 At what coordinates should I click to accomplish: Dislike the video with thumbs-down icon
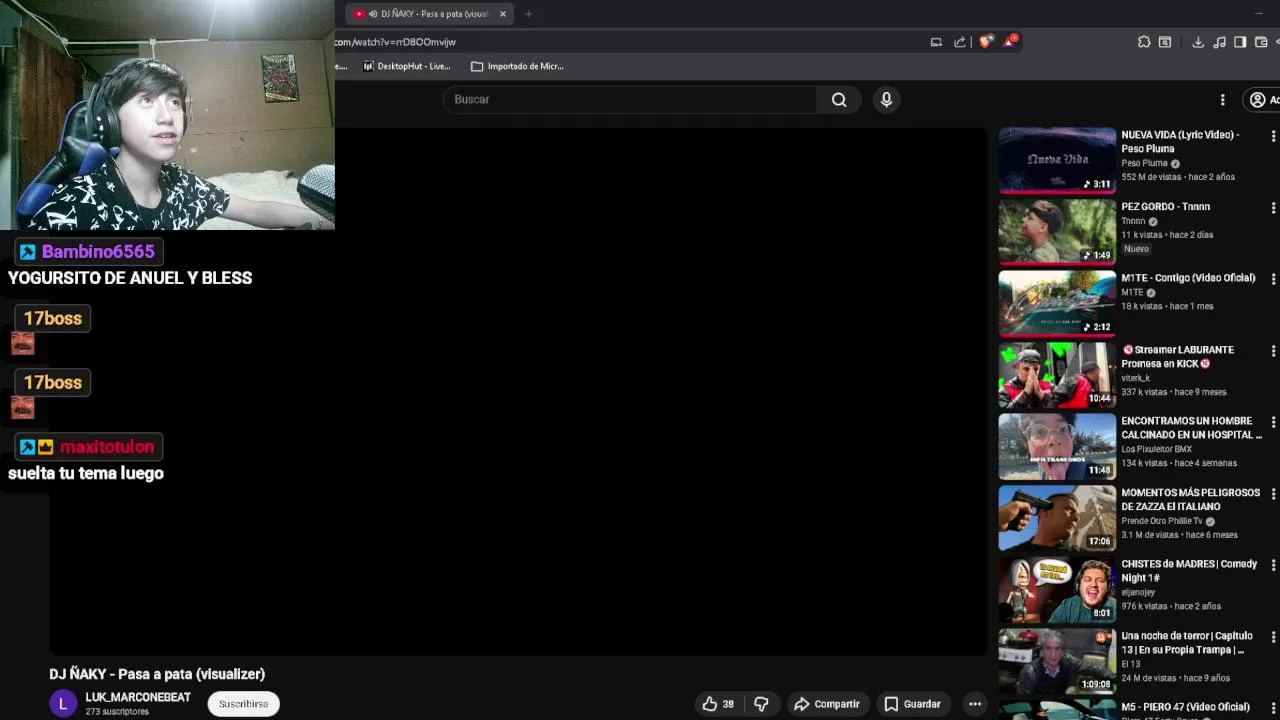tap(761, 704)
